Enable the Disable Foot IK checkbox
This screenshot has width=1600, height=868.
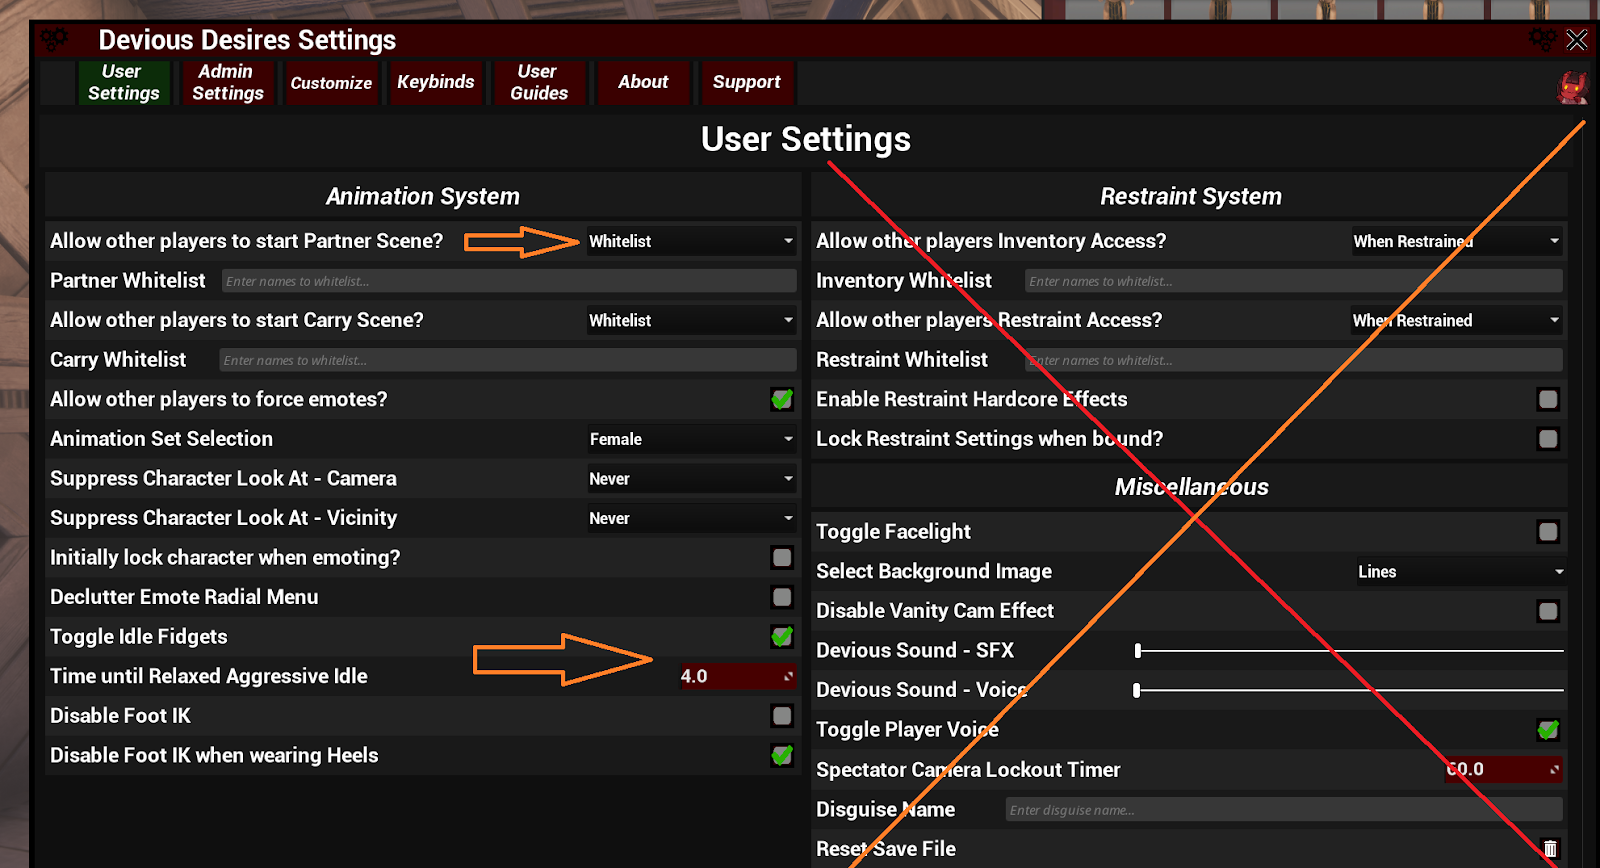(782, 715)
